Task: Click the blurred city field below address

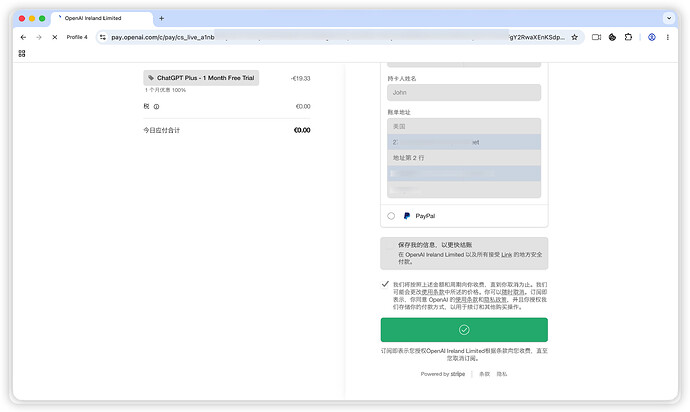Action: click(464, 173)
